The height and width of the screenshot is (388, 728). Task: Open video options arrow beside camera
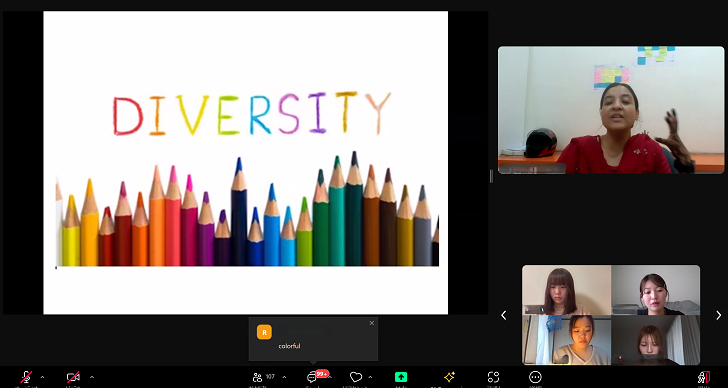(91, 377)
